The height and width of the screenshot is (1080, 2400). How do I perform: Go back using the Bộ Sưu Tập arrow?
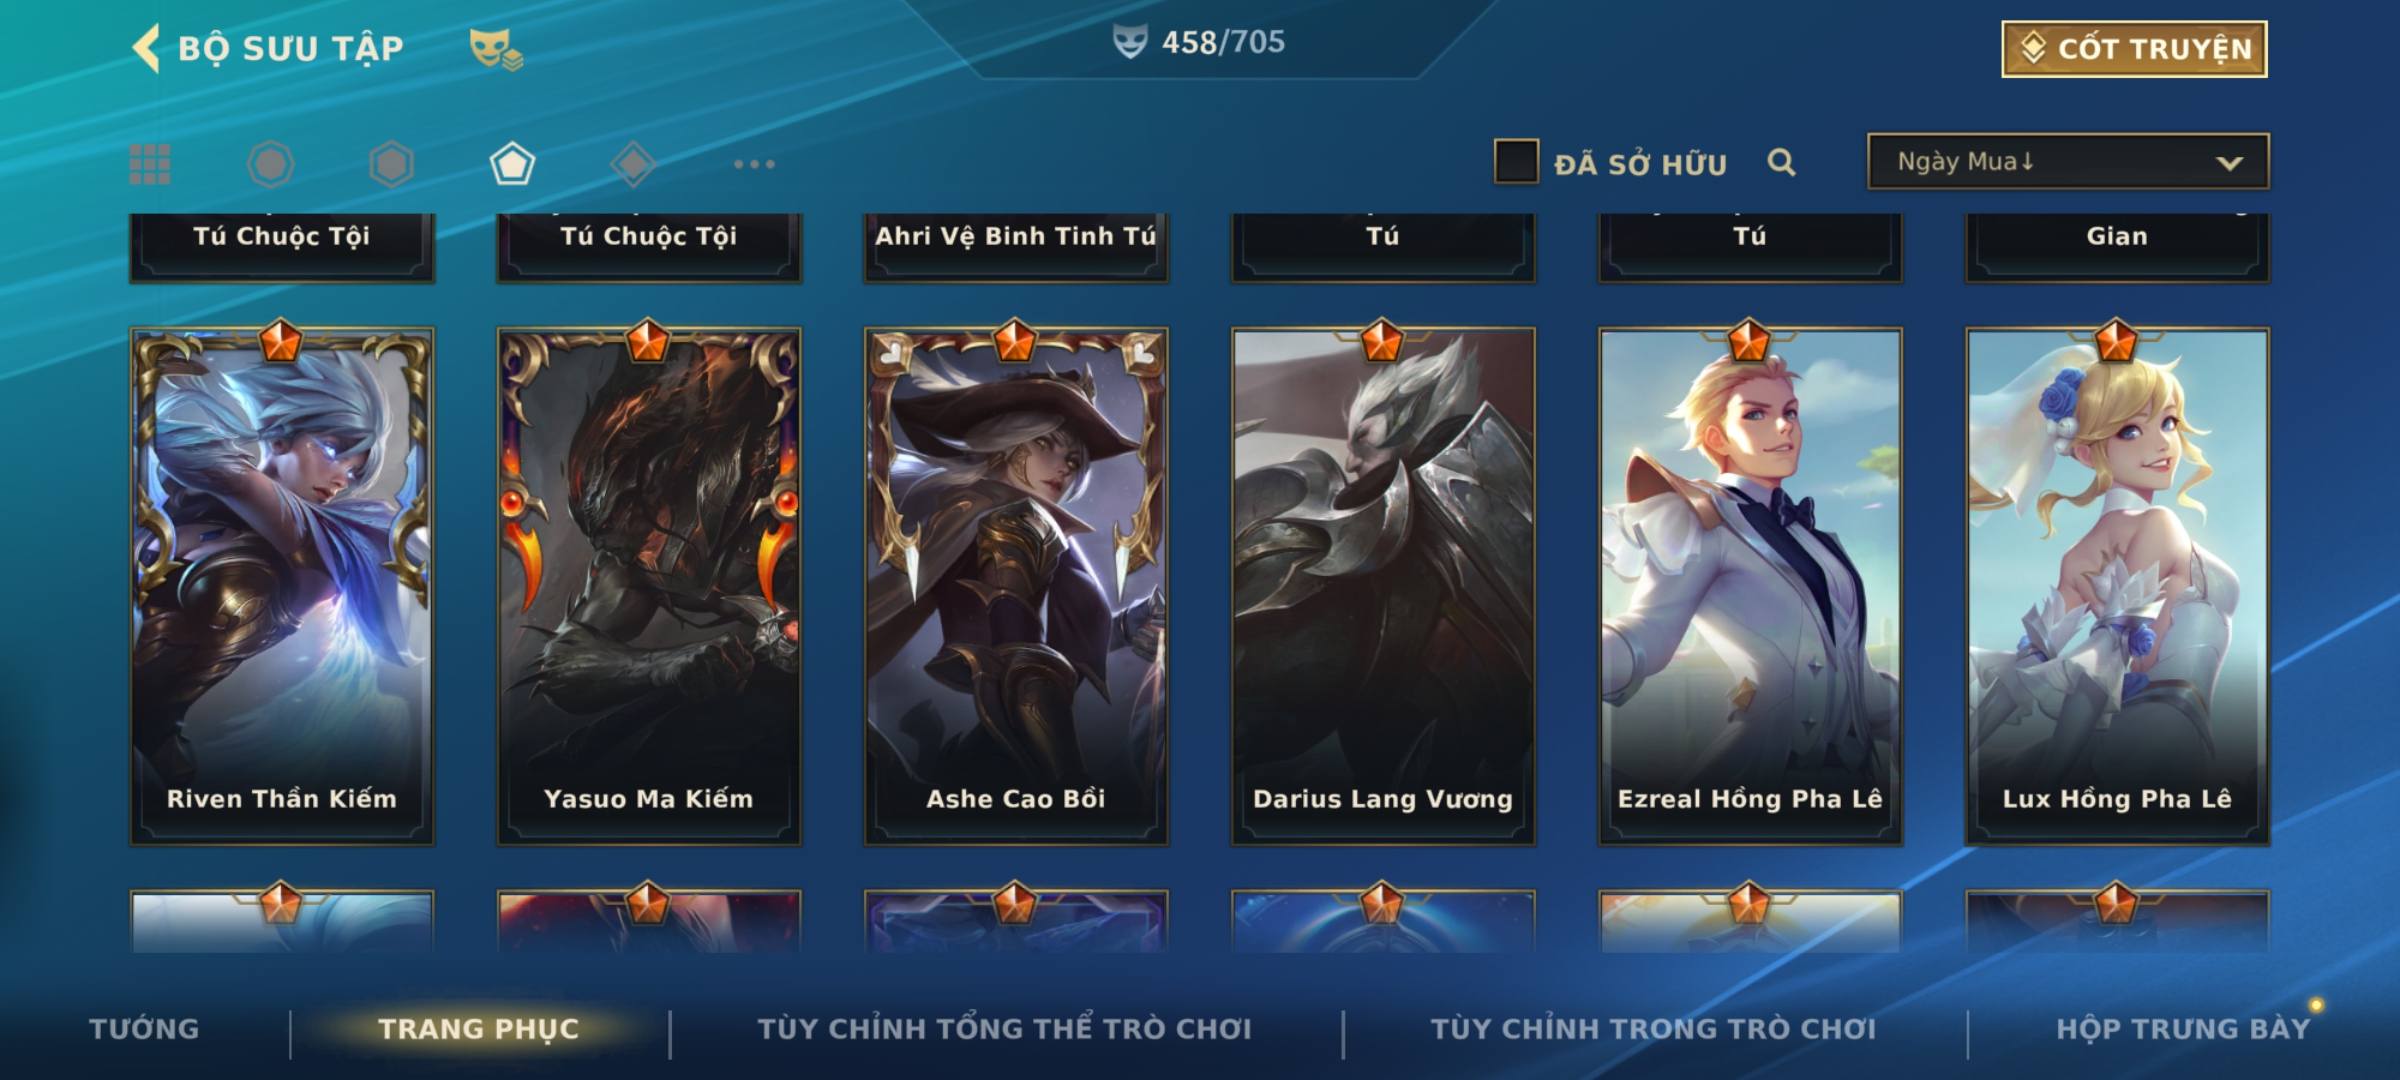pos(146,48)
